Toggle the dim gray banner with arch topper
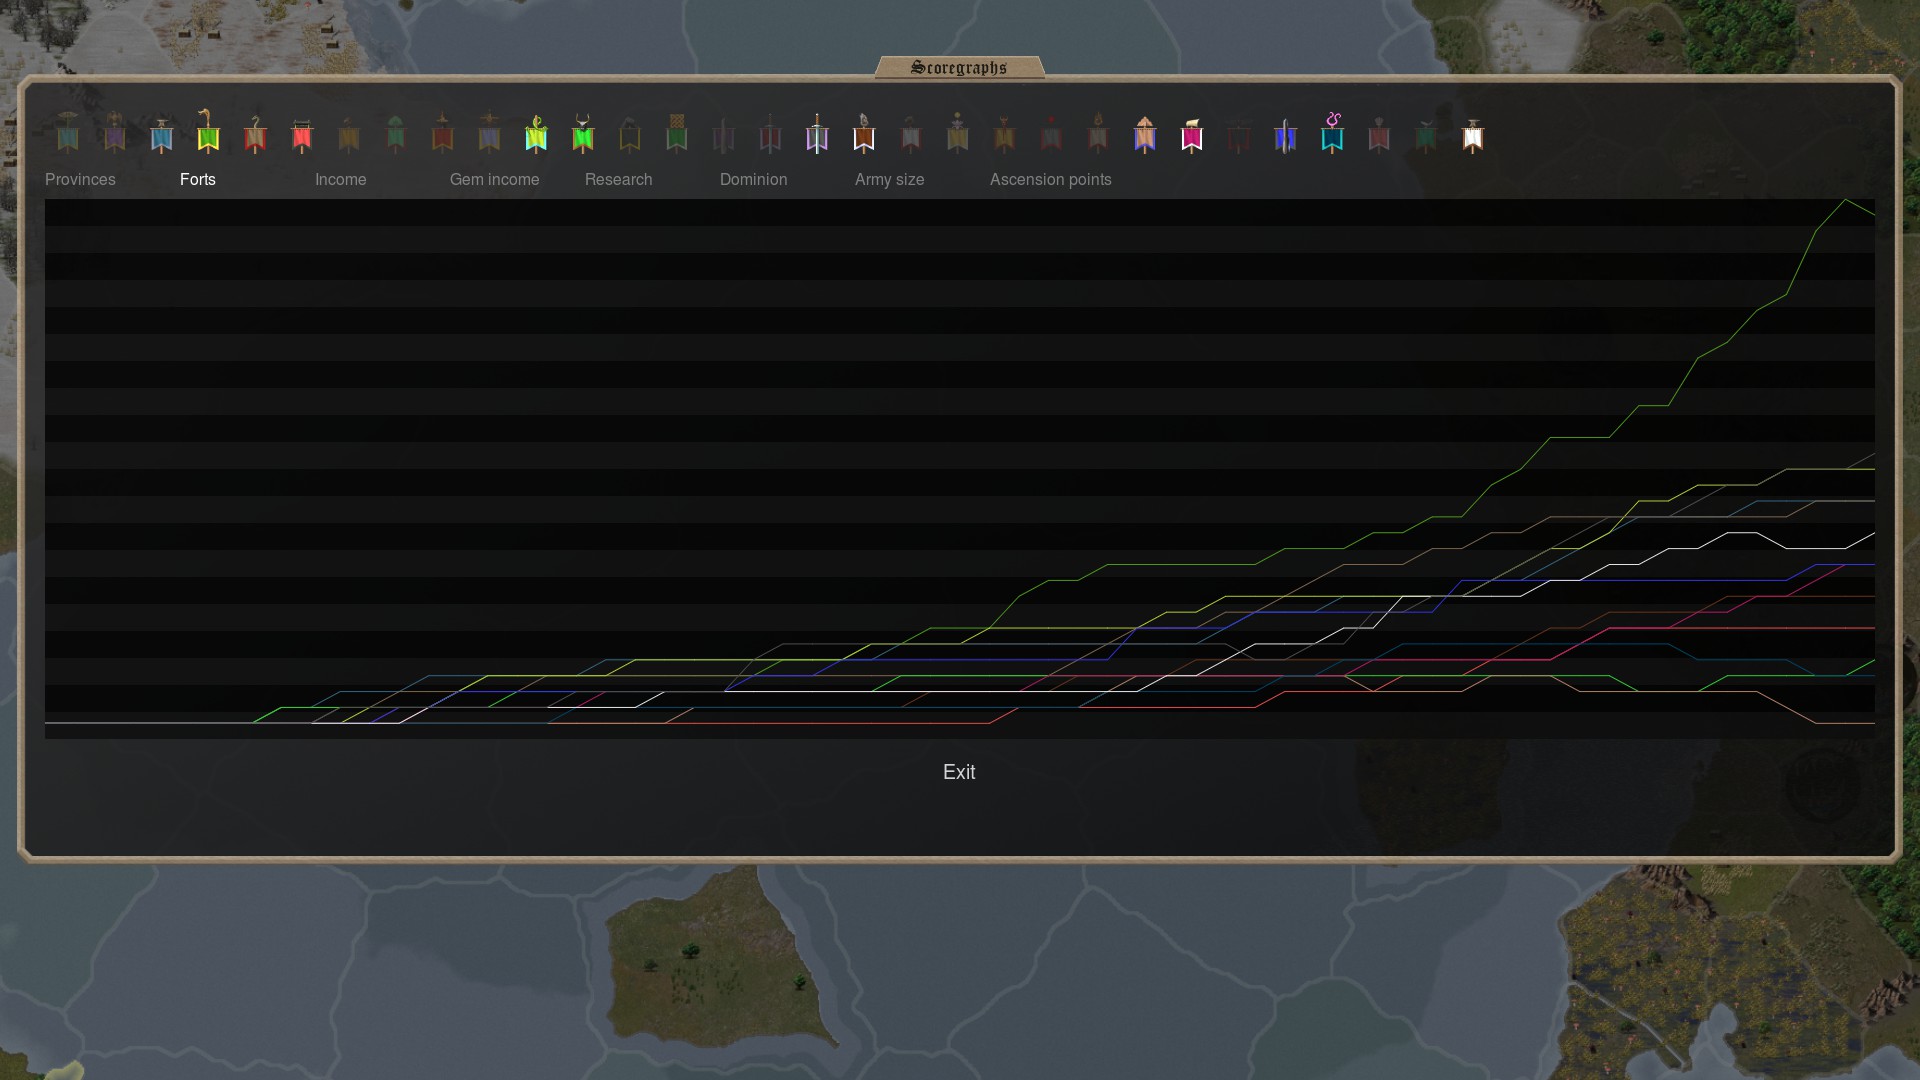This screenshot has width=1920, height=1080. 911,132
